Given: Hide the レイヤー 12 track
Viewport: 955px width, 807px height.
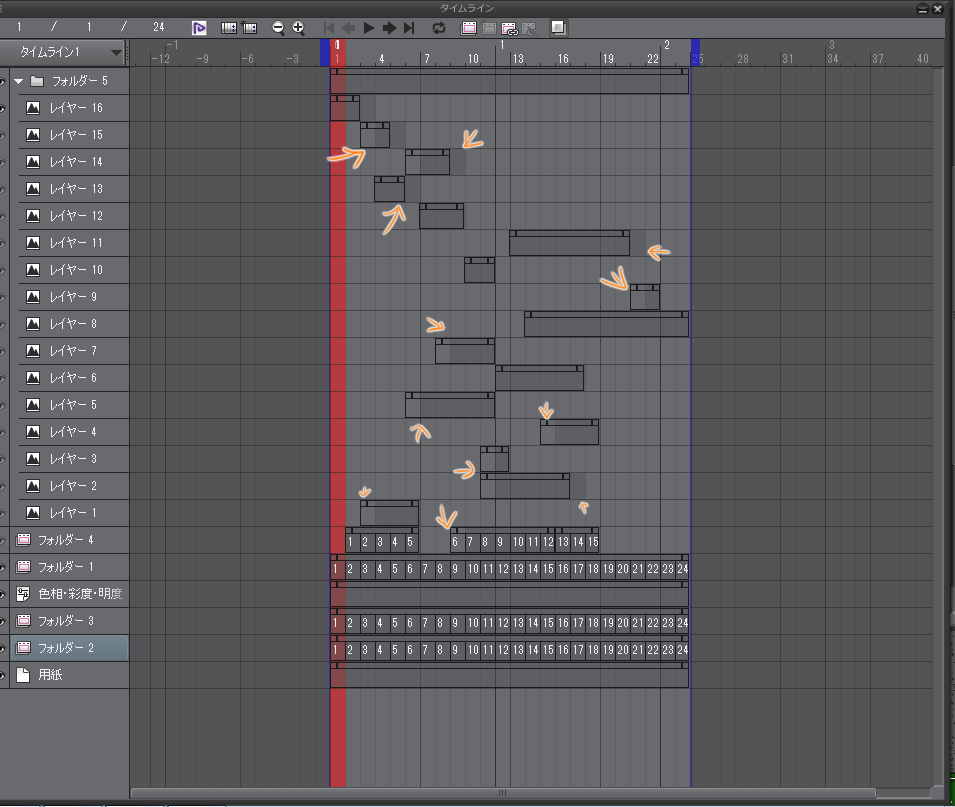Looking at the screenshot, I should tap(3, 216).
